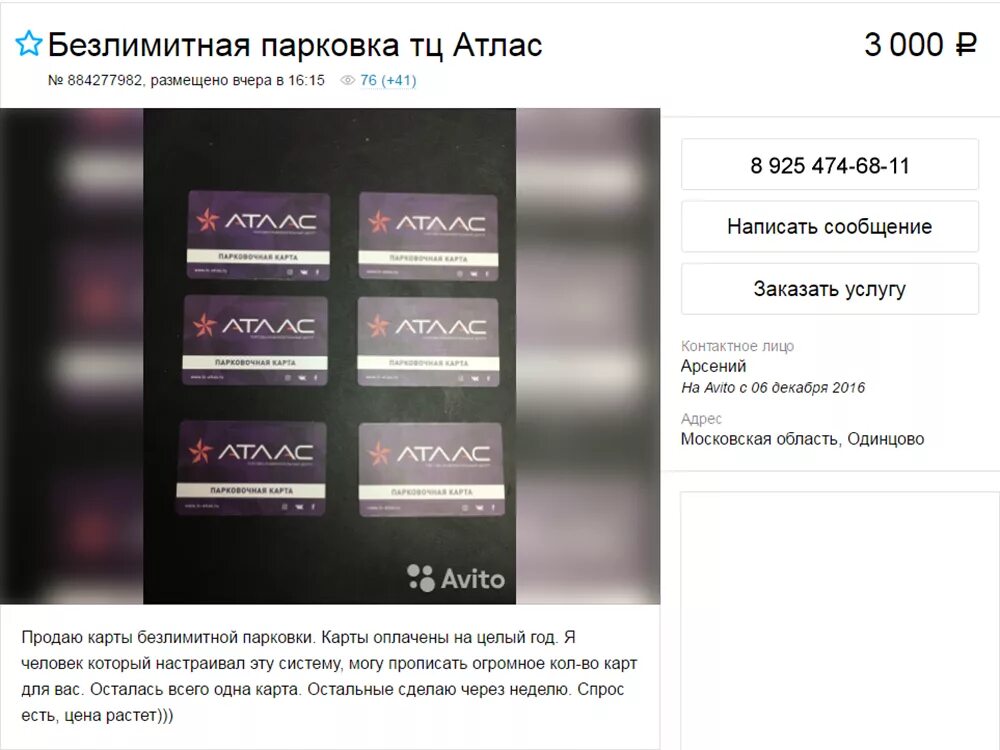Click the phone number 8 925 474-68-11 button
1000x750 pixels.
click(829, 165)
